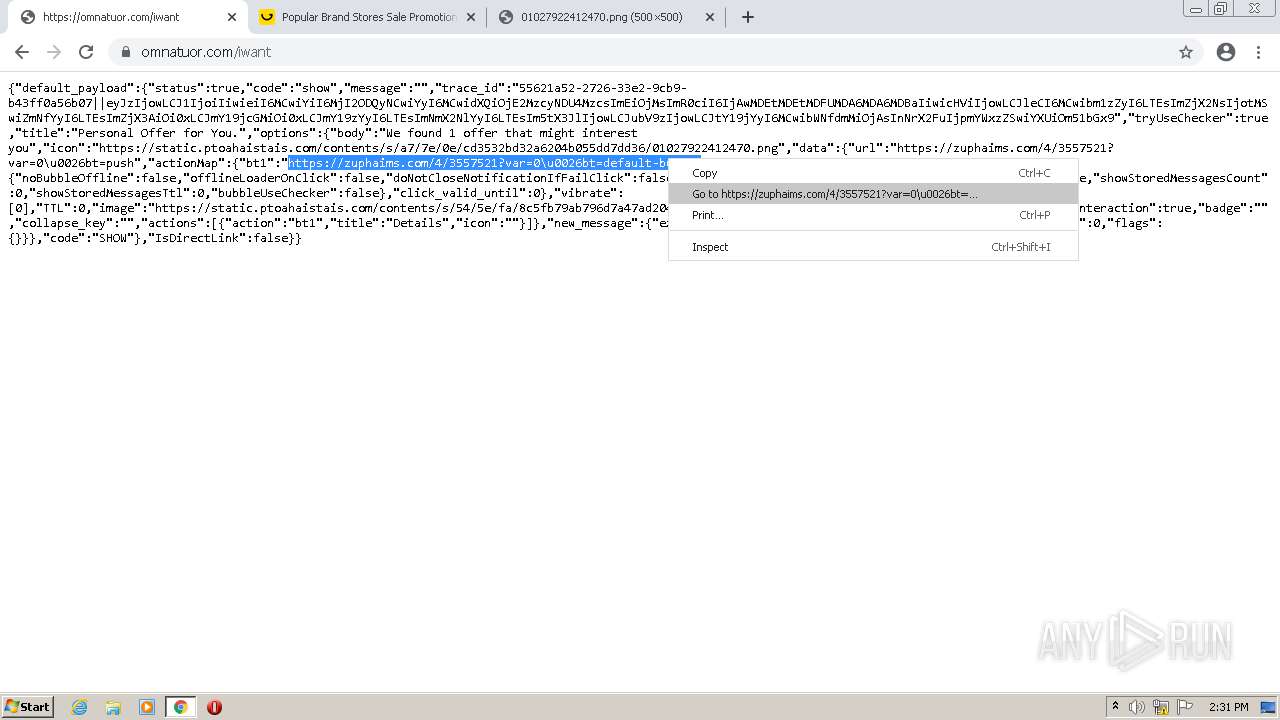Minimize the Chrome window
The image size is (1280, 720).
tap(1196, 9)
